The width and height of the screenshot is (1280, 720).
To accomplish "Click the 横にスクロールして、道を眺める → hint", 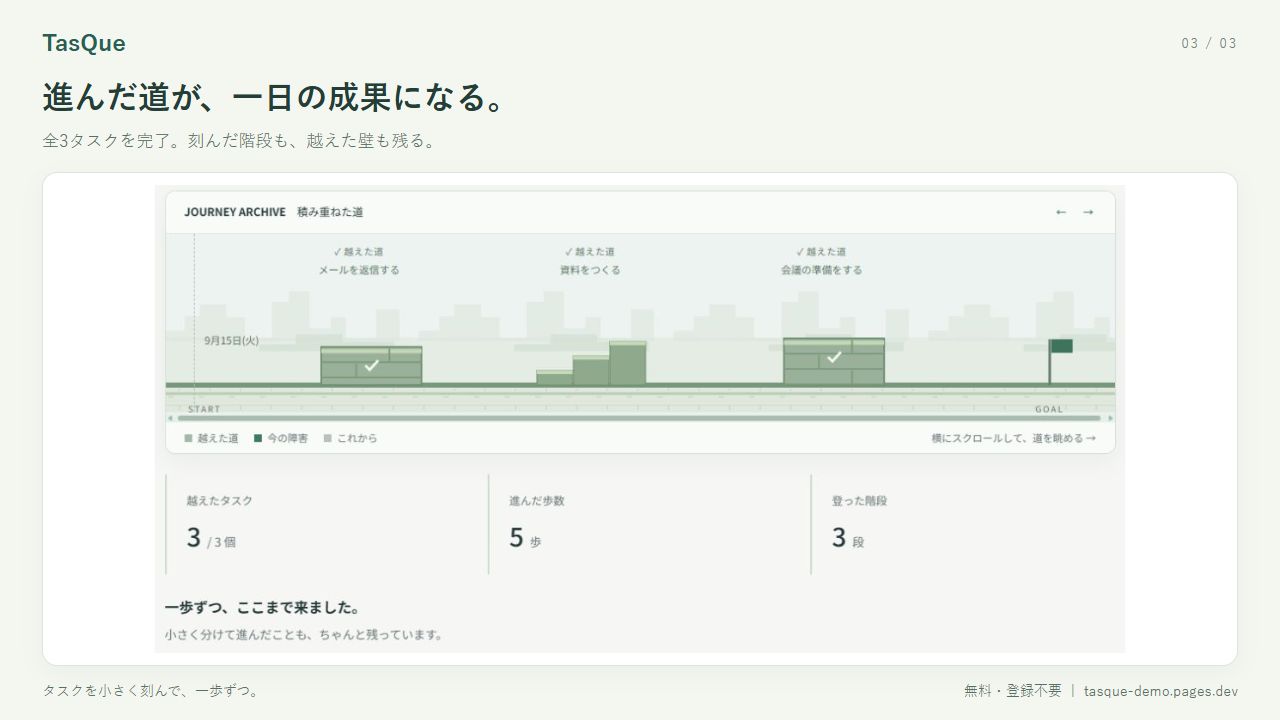I will (x=1013, y=438).
